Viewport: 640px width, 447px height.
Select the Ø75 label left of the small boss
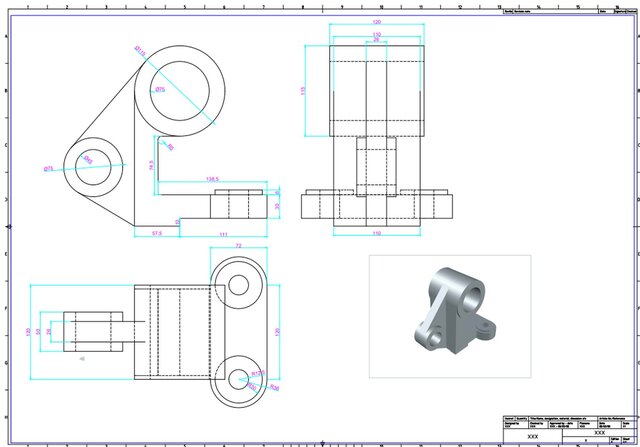[x=49, y=169]
